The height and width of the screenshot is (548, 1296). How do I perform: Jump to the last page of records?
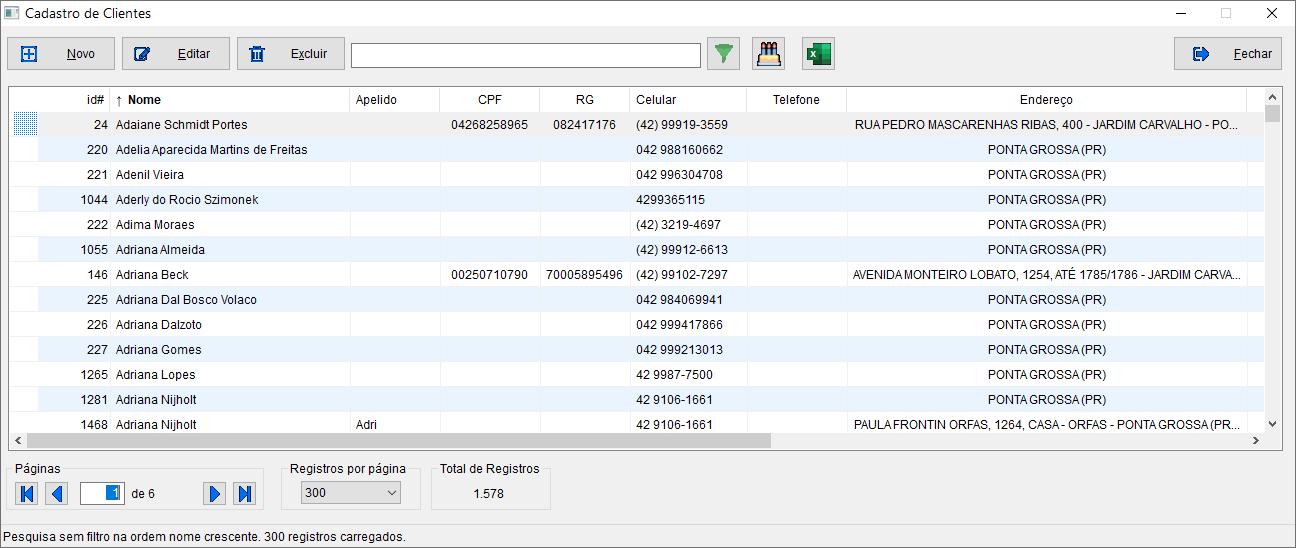(244, 493)
